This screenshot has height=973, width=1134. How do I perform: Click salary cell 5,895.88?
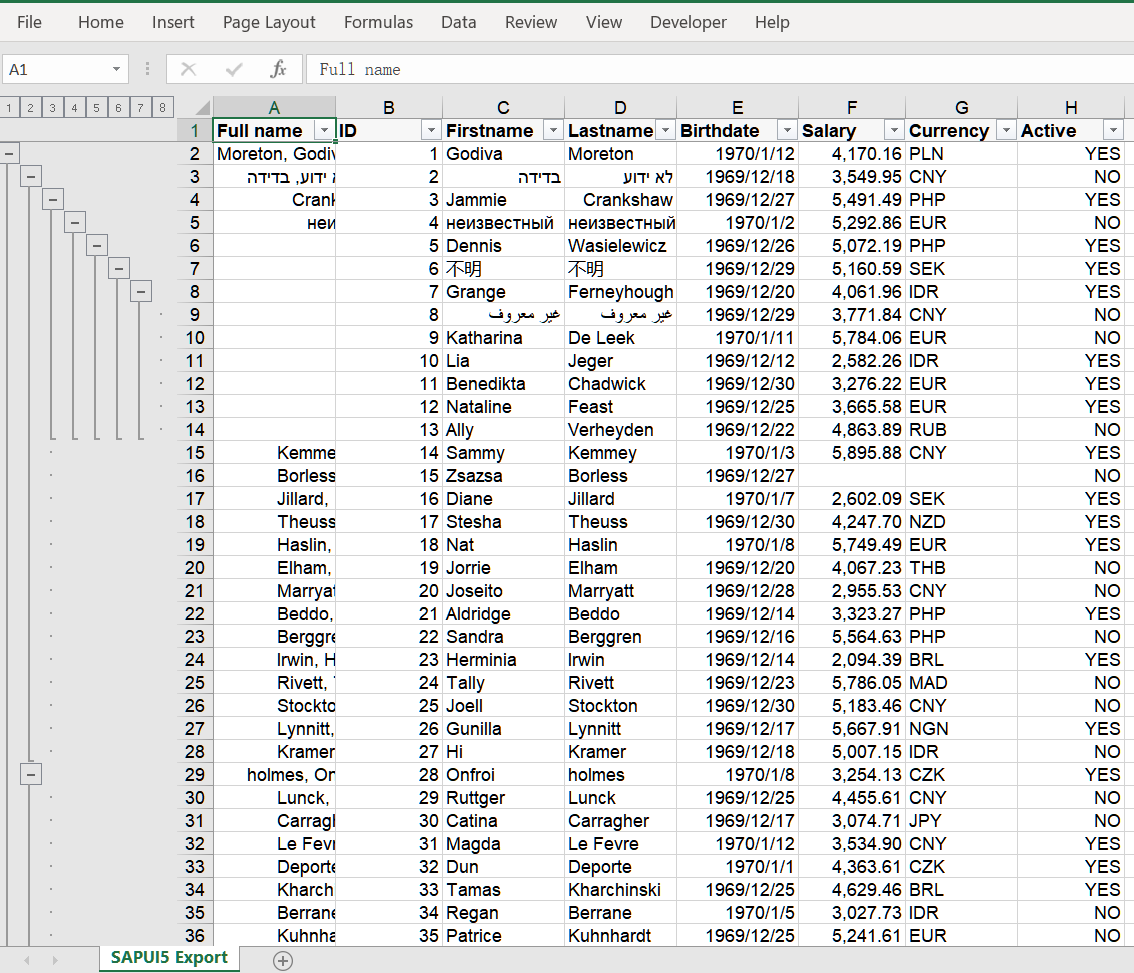coord(852,453)
